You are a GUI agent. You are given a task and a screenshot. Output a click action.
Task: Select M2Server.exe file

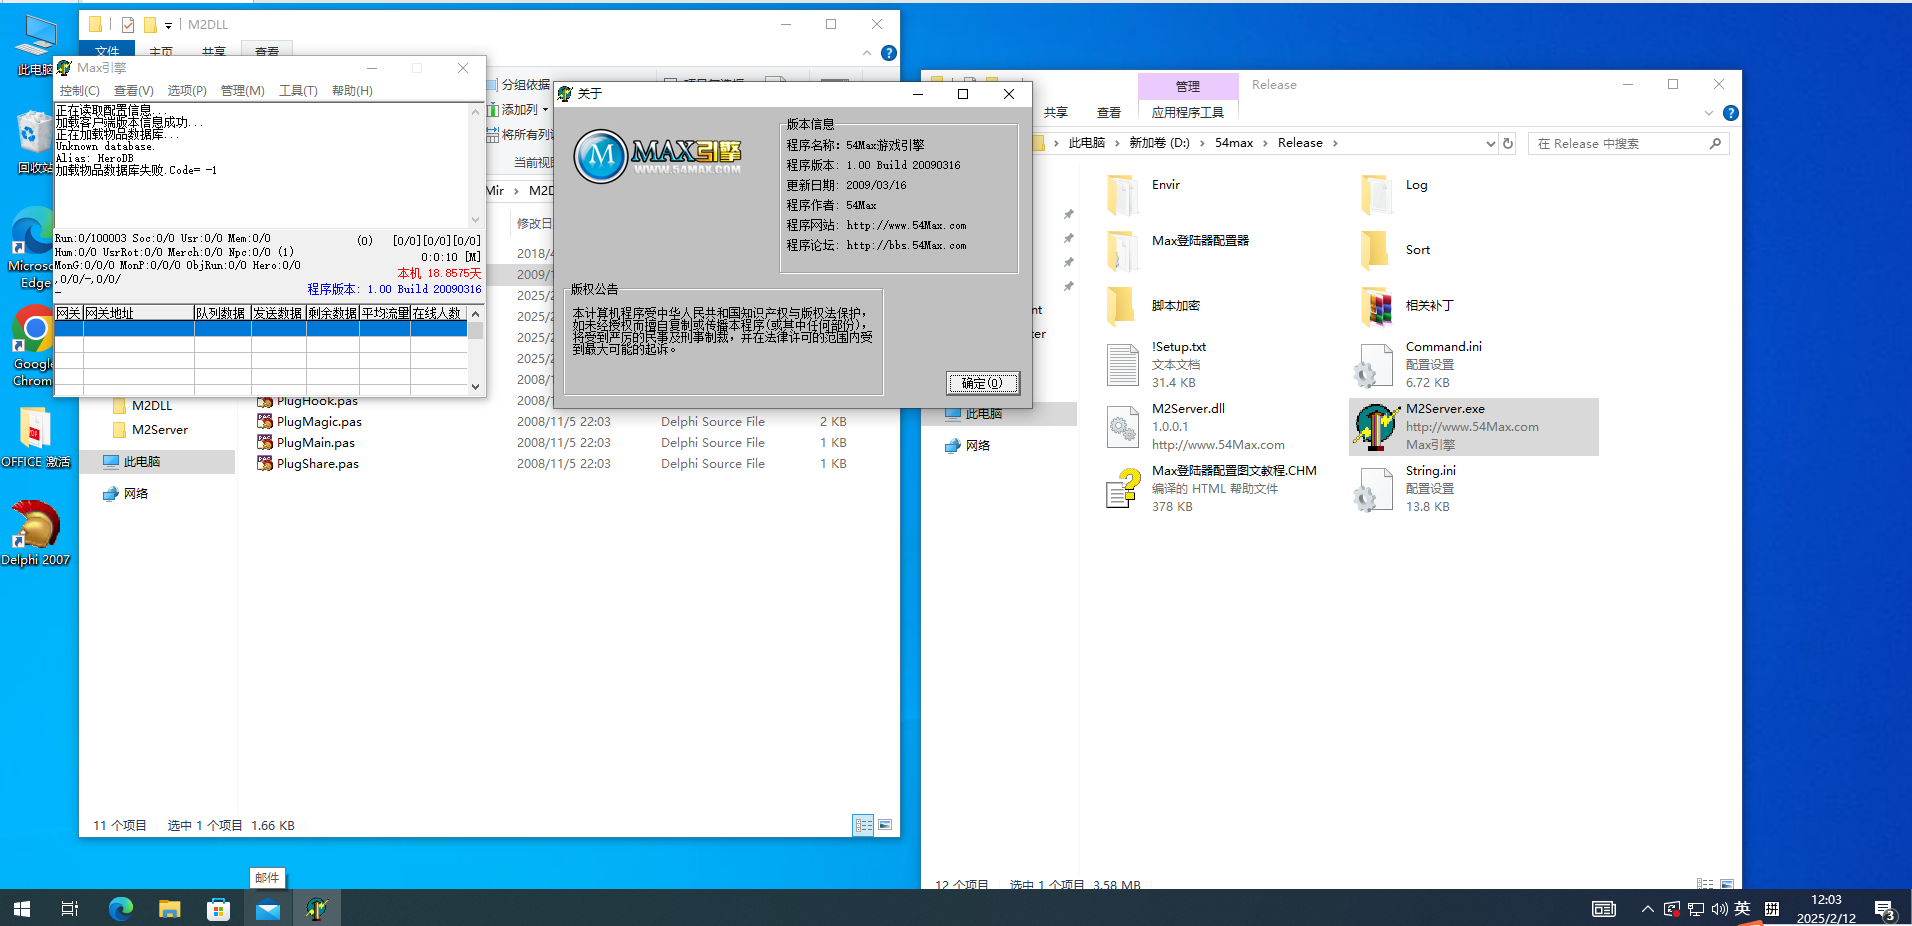coord(1473,427)
